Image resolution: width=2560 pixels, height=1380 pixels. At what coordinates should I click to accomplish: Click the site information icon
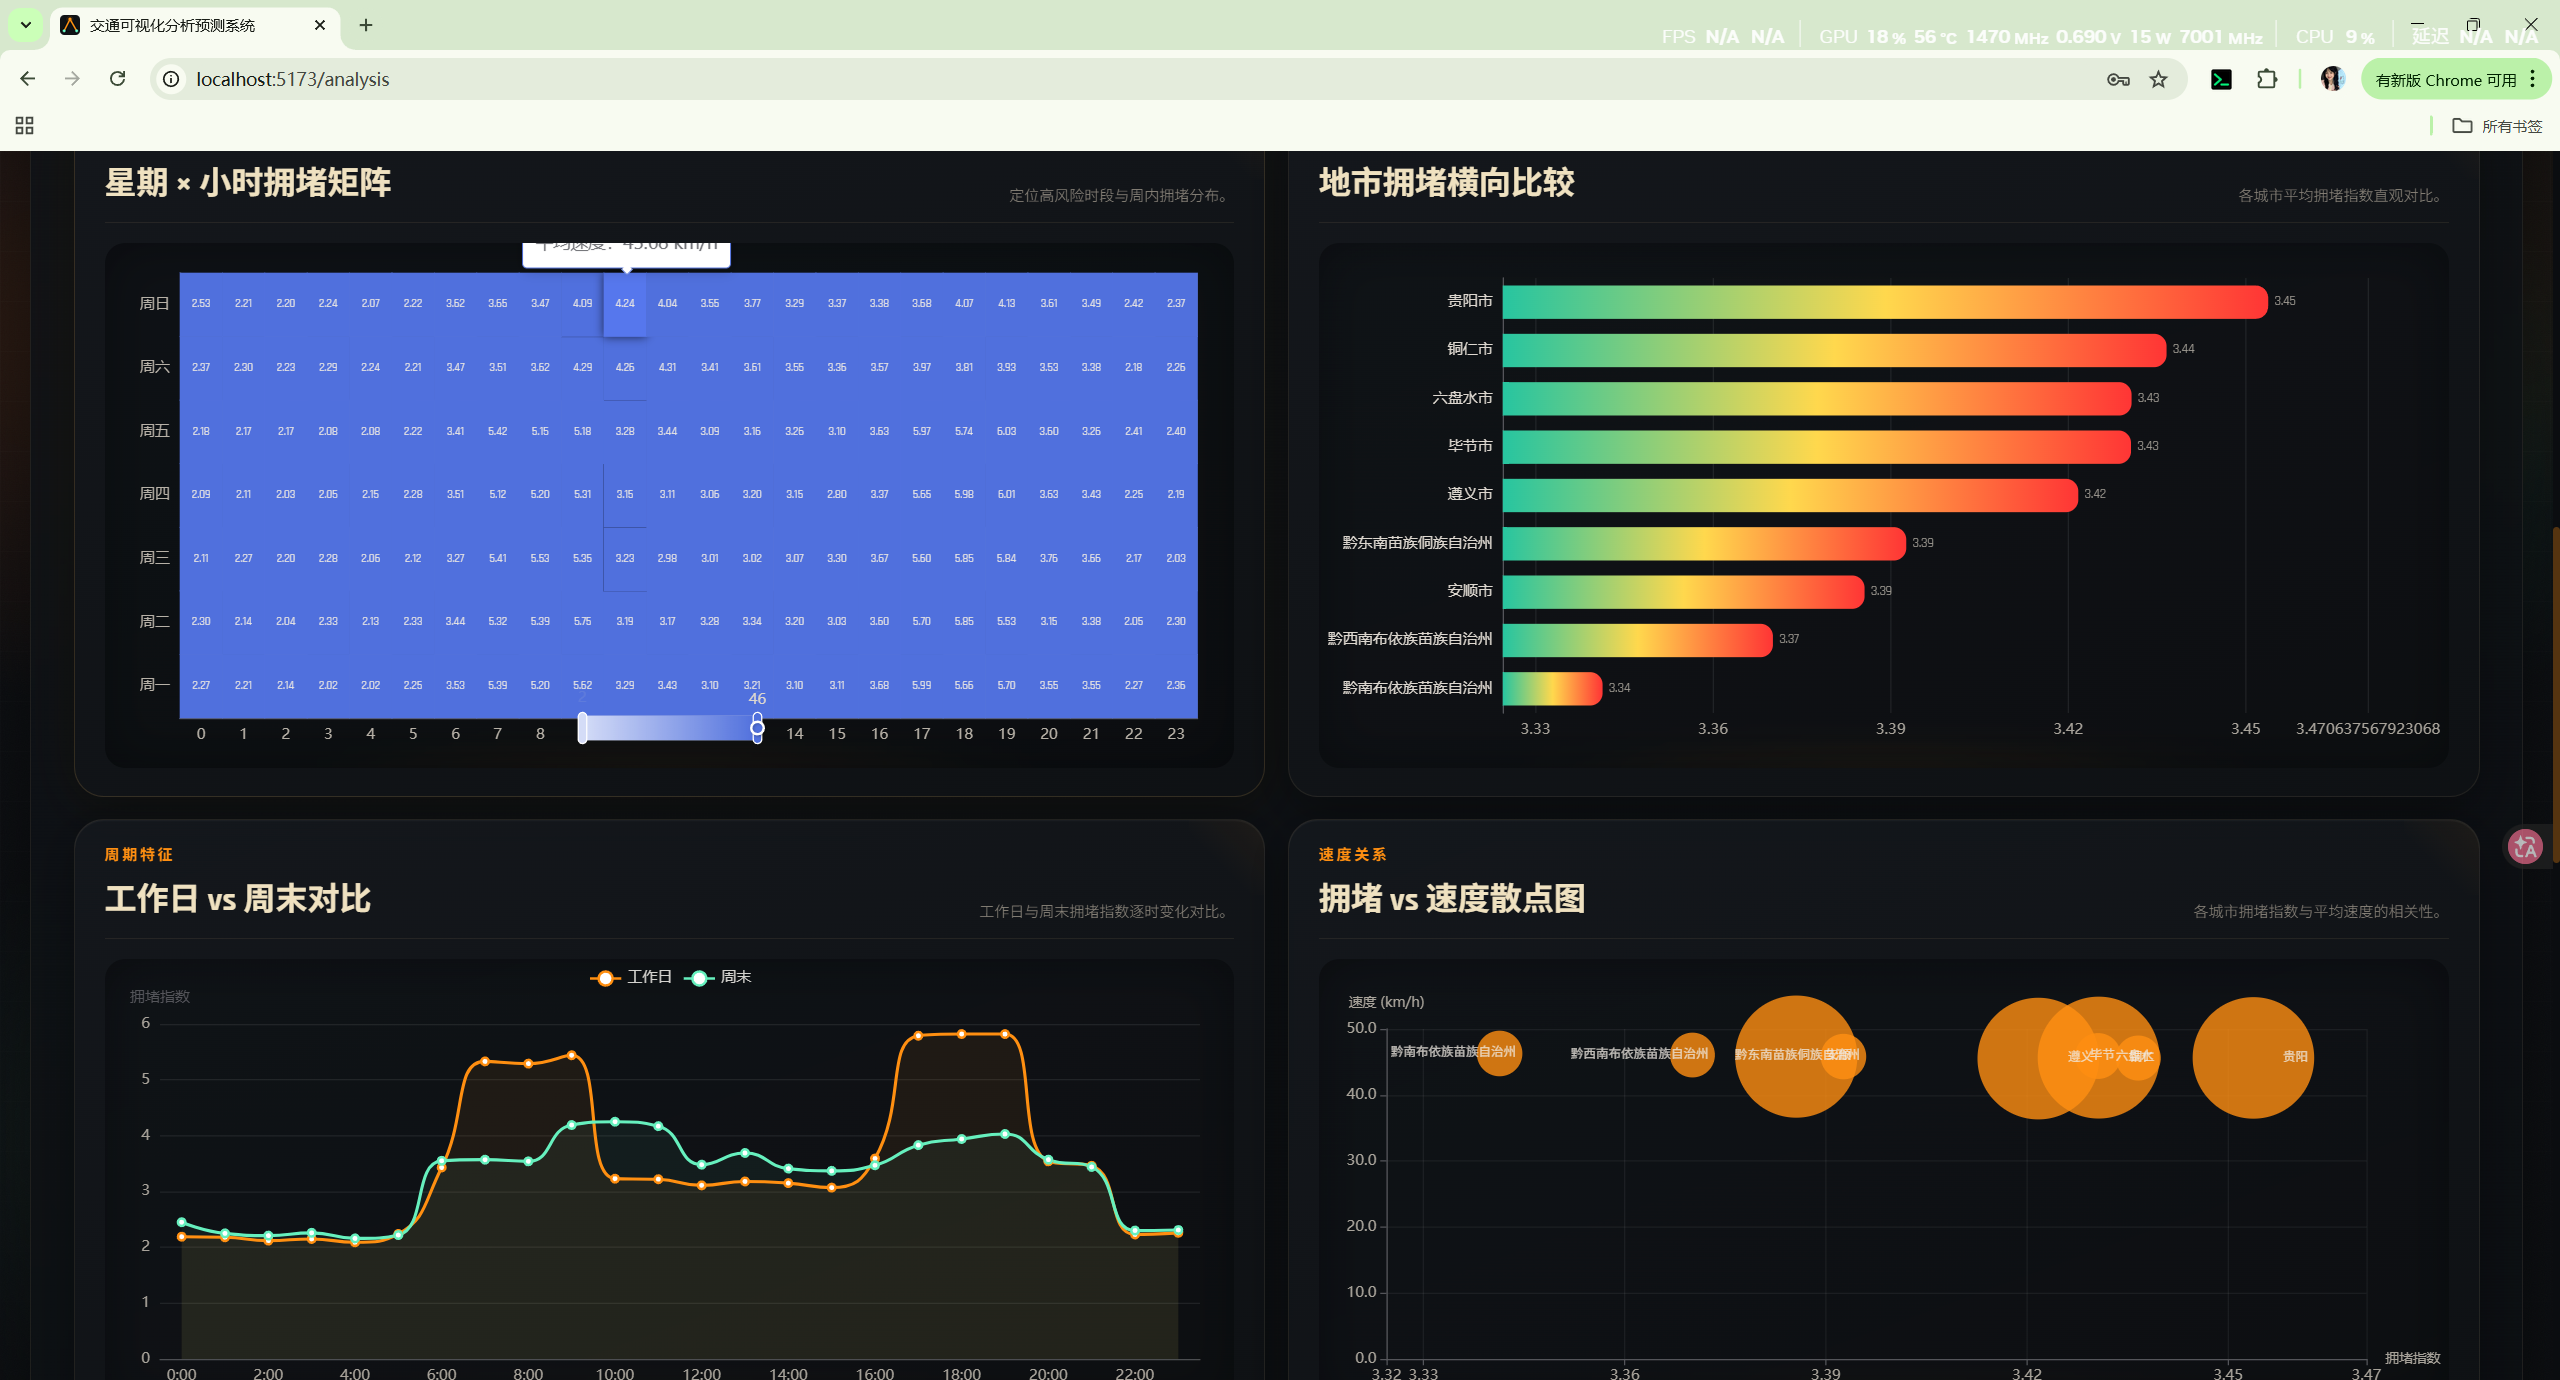pos(172,79)
